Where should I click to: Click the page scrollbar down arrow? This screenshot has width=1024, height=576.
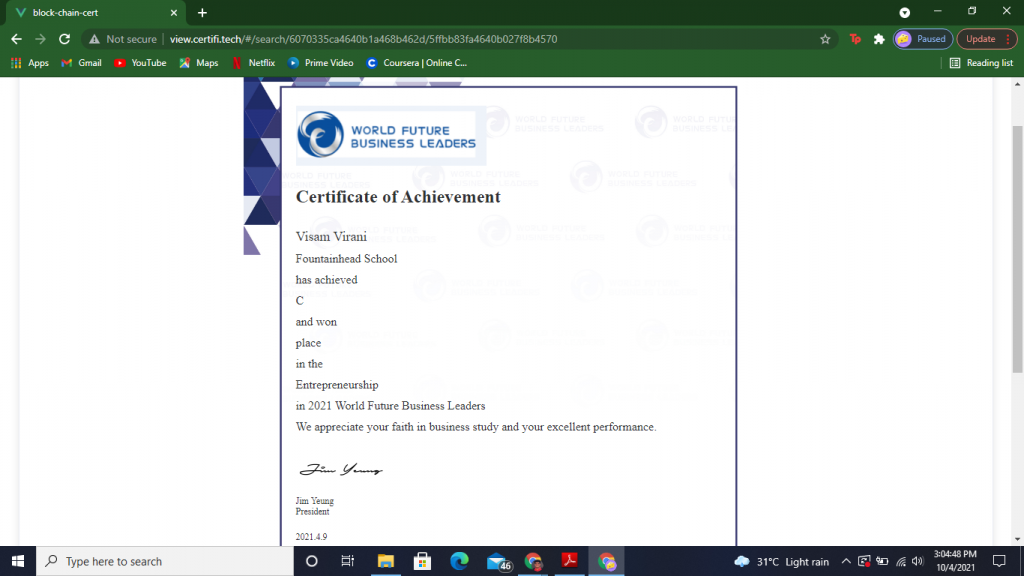1017,539
